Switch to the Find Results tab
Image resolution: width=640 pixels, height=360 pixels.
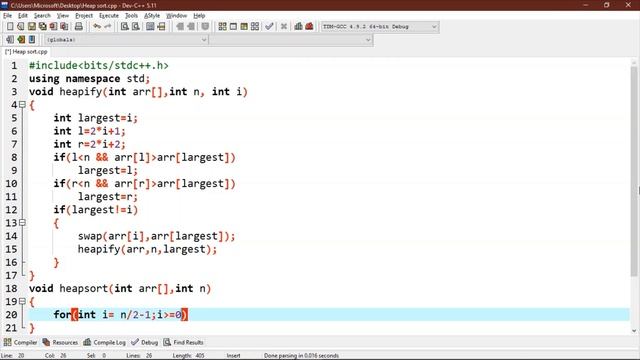click(x=183, y=342)
